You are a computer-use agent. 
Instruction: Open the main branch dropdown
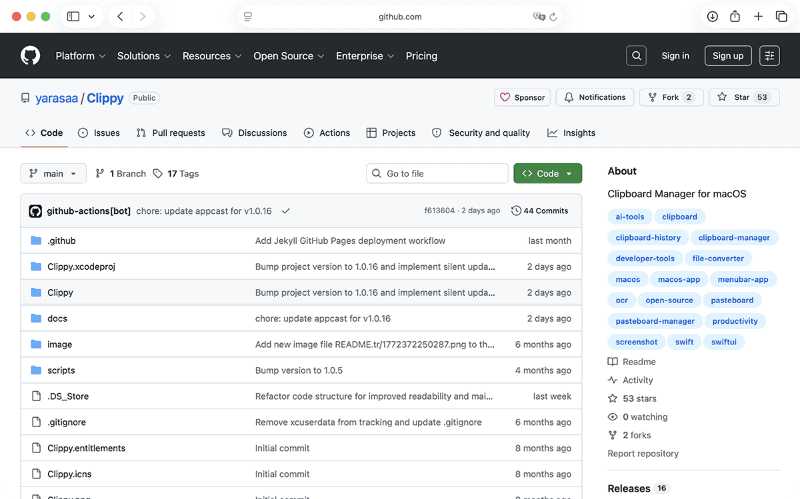tap(53, 173)
